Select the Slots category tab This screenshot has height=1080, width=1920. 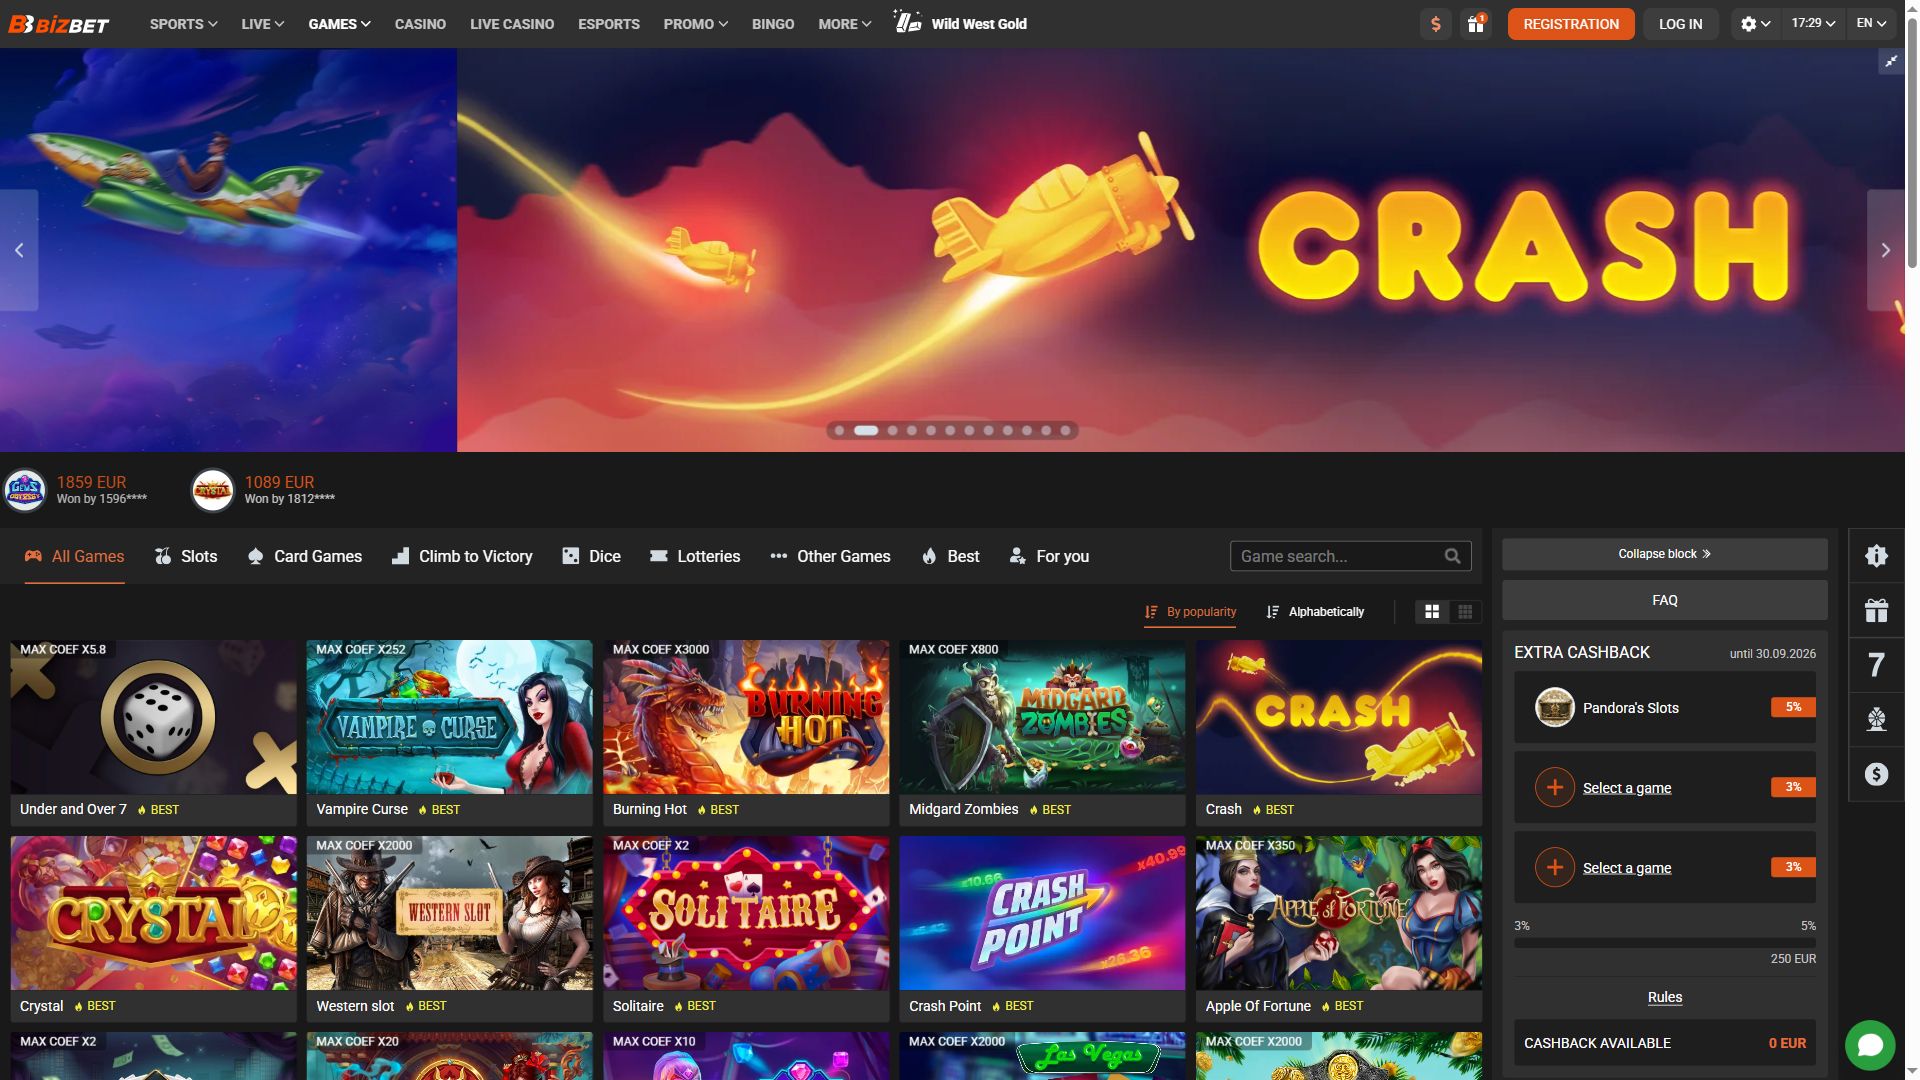(x=186, y=557)
